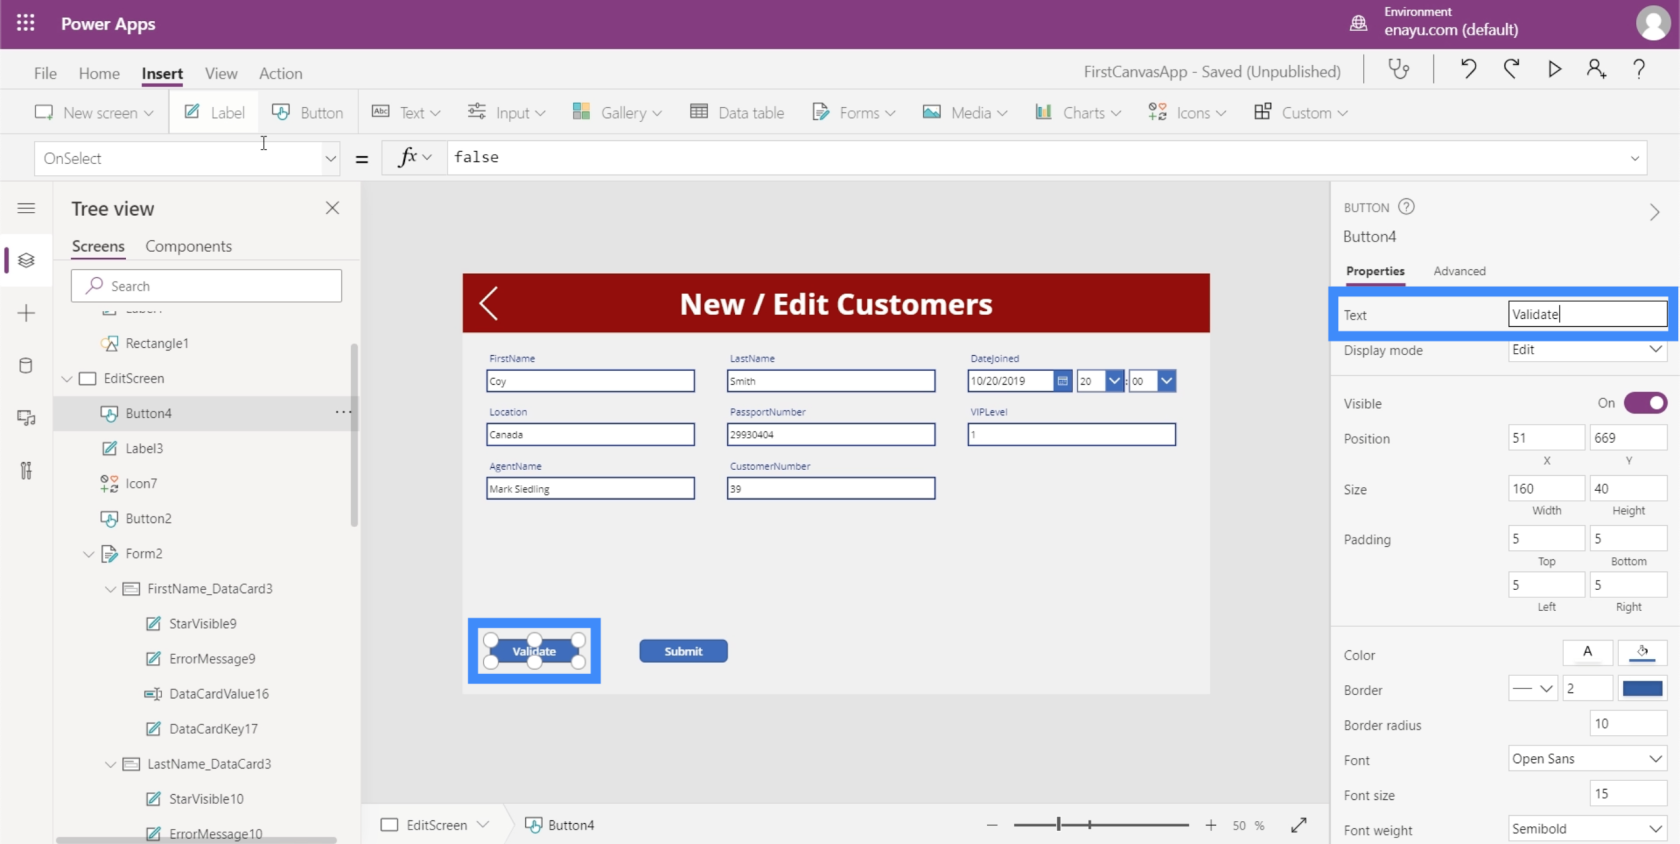Image resolution: width=1680 pixels, height=844 pixels.
Task: Click the Tree view search box
Action: pyautogui.click(x=206, y=286)
